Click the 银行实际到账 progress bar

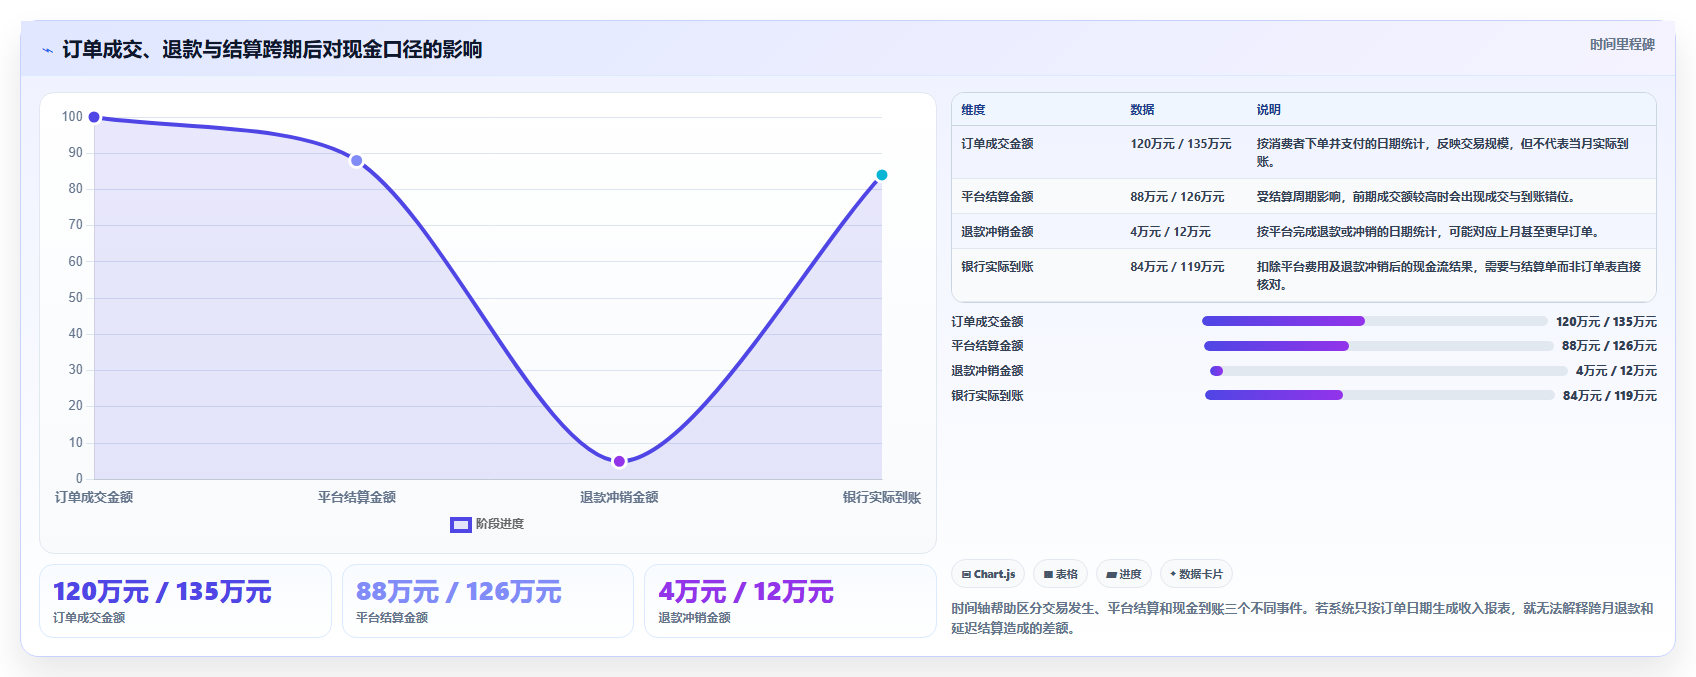pos(1379,395)
